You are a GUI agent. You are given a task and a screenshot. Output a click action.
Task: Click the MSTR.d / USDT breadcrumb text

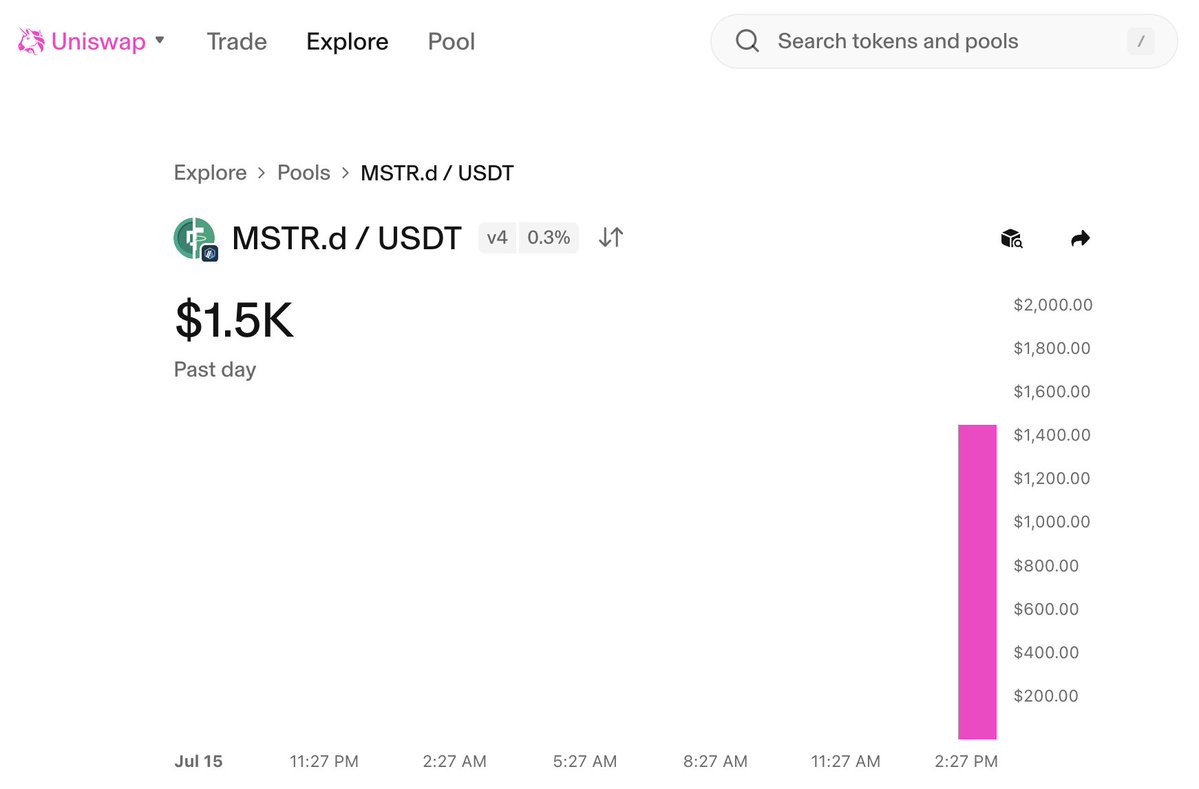pos(437,173)
